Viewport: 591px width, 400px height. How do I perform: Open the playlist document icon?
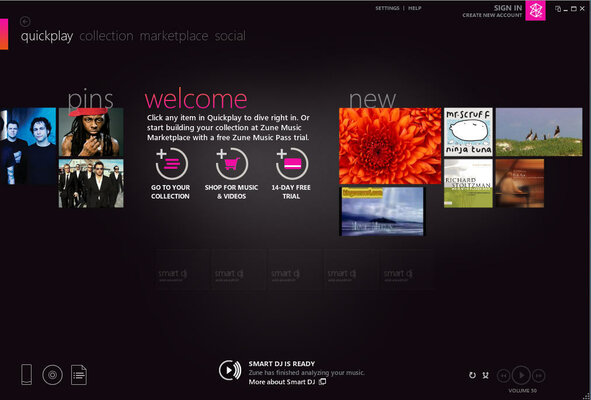click(x=79, y=375)
